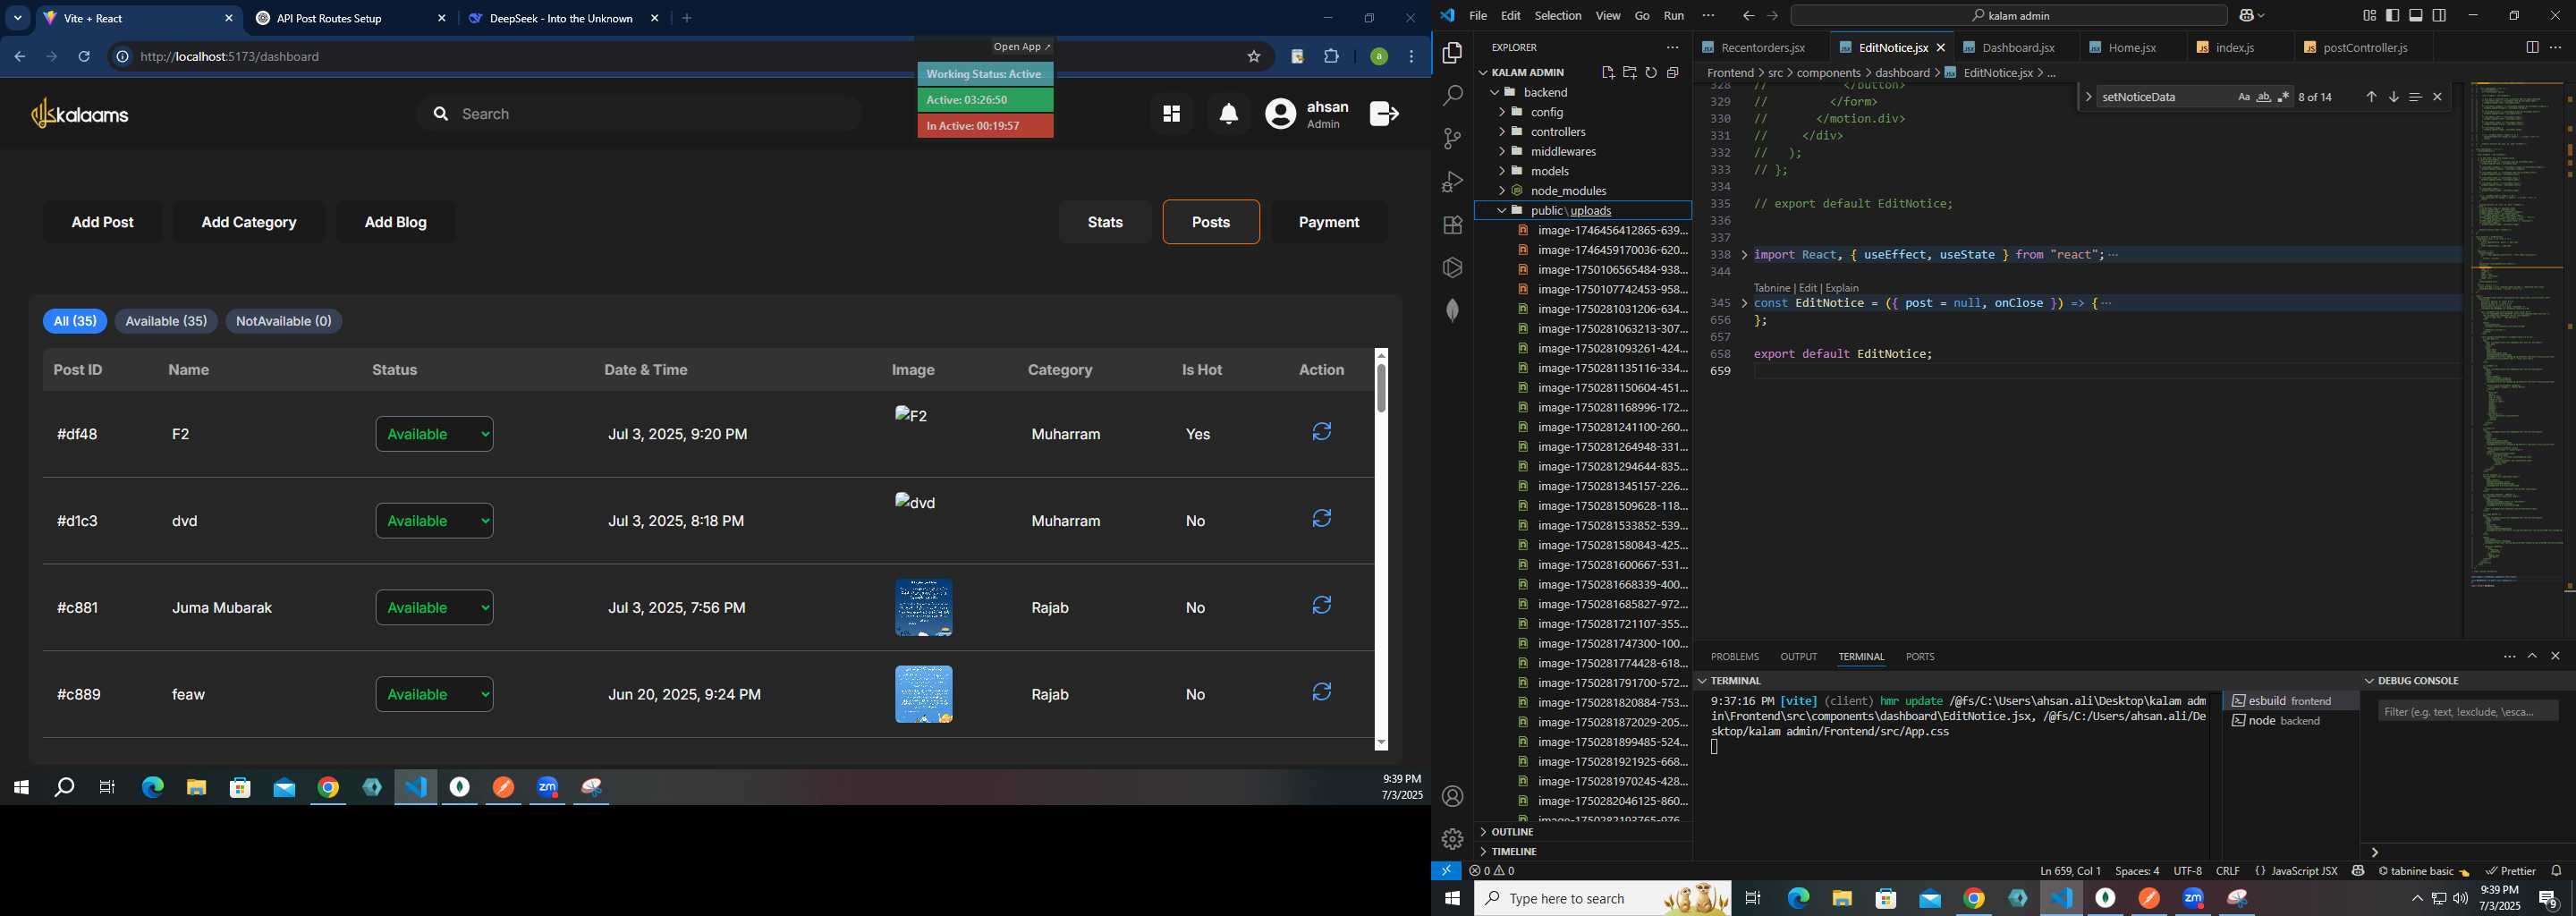Open Juma Mubarak post image thumbnail
Viewport: 2576px width, 916px height.
coord(924,608)
